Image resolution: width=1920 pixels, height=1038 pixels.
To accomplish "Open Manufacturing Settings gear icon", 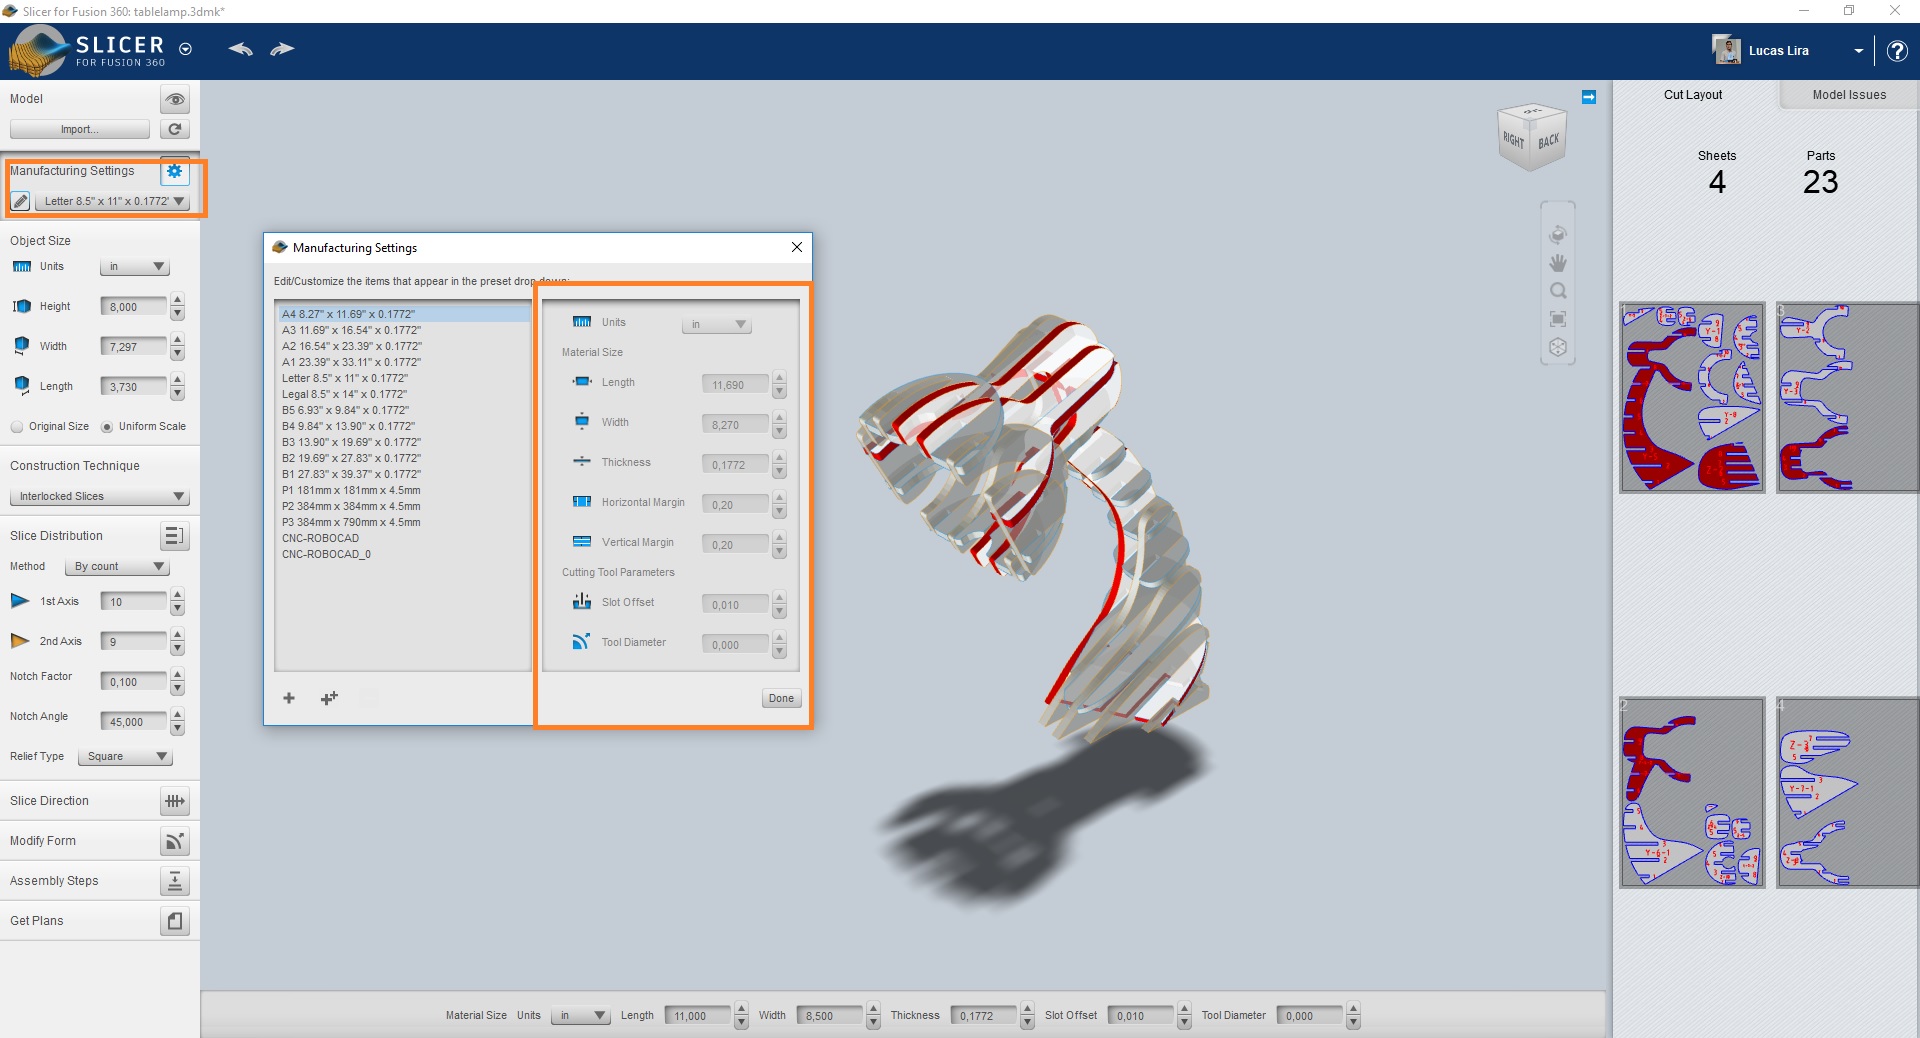I will pyautogui.click(x=175, y=171).
